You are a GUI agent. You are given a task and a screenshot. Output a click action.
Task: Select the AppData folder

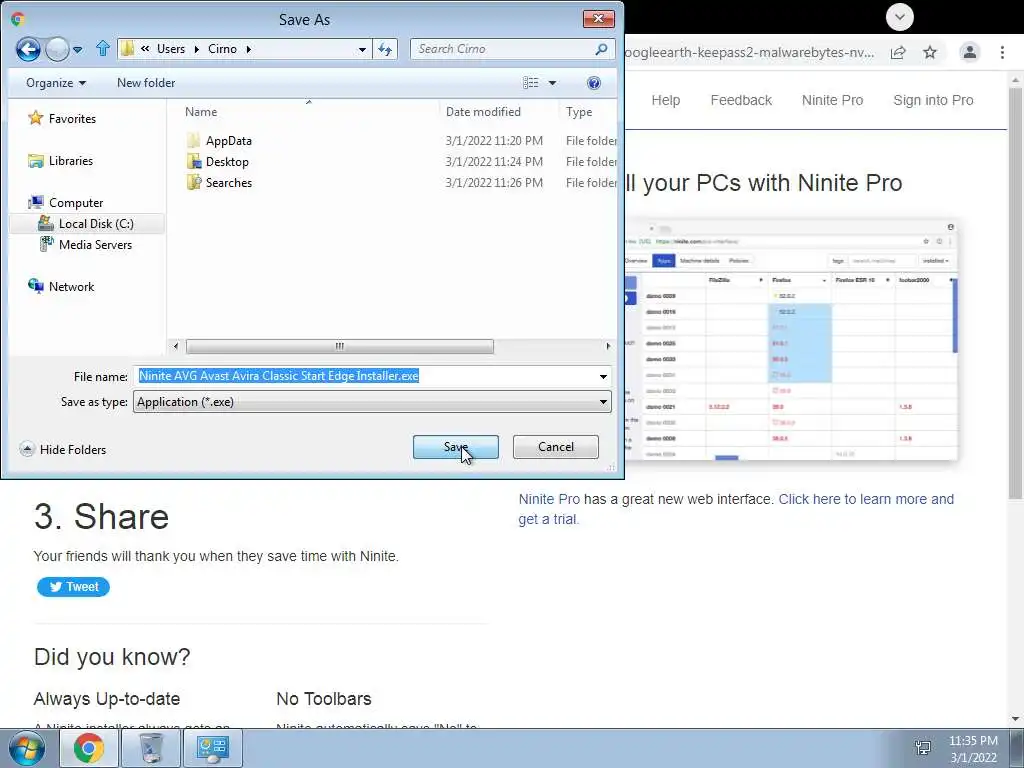229,140
